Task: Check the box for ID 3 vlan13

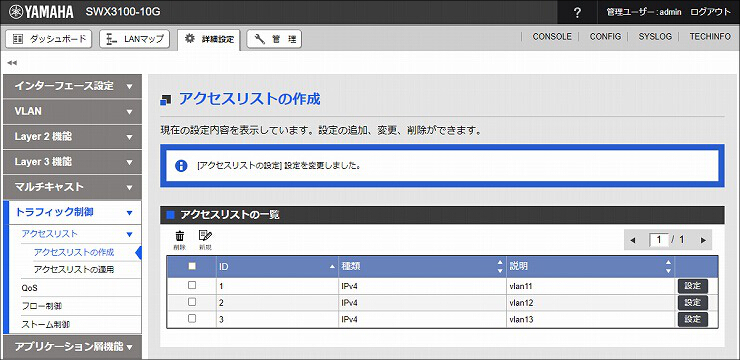Action: (192, 318)
